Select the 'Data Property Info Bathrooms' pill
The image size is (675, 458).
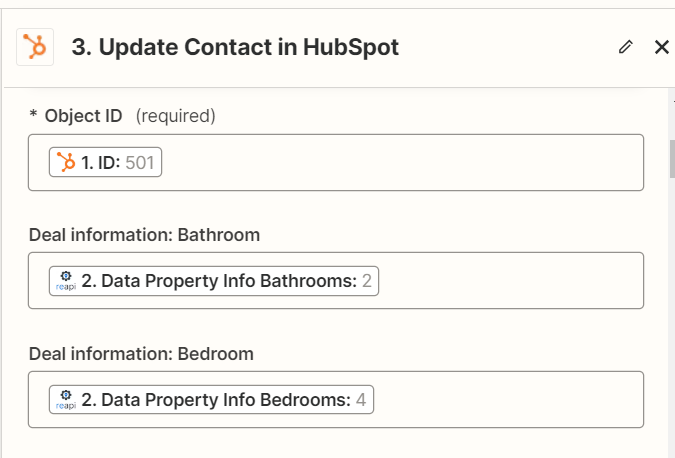click(x=214, y=281)
